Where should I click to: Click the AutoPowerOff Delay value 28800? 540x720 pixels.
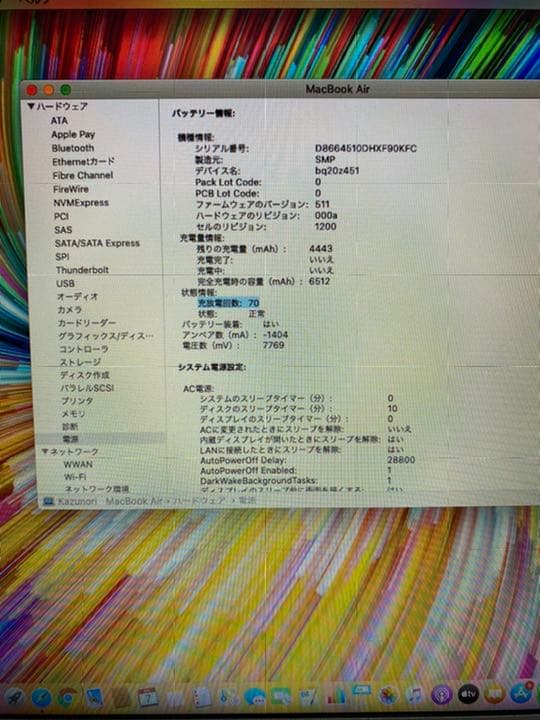click(x=401, y=460)
